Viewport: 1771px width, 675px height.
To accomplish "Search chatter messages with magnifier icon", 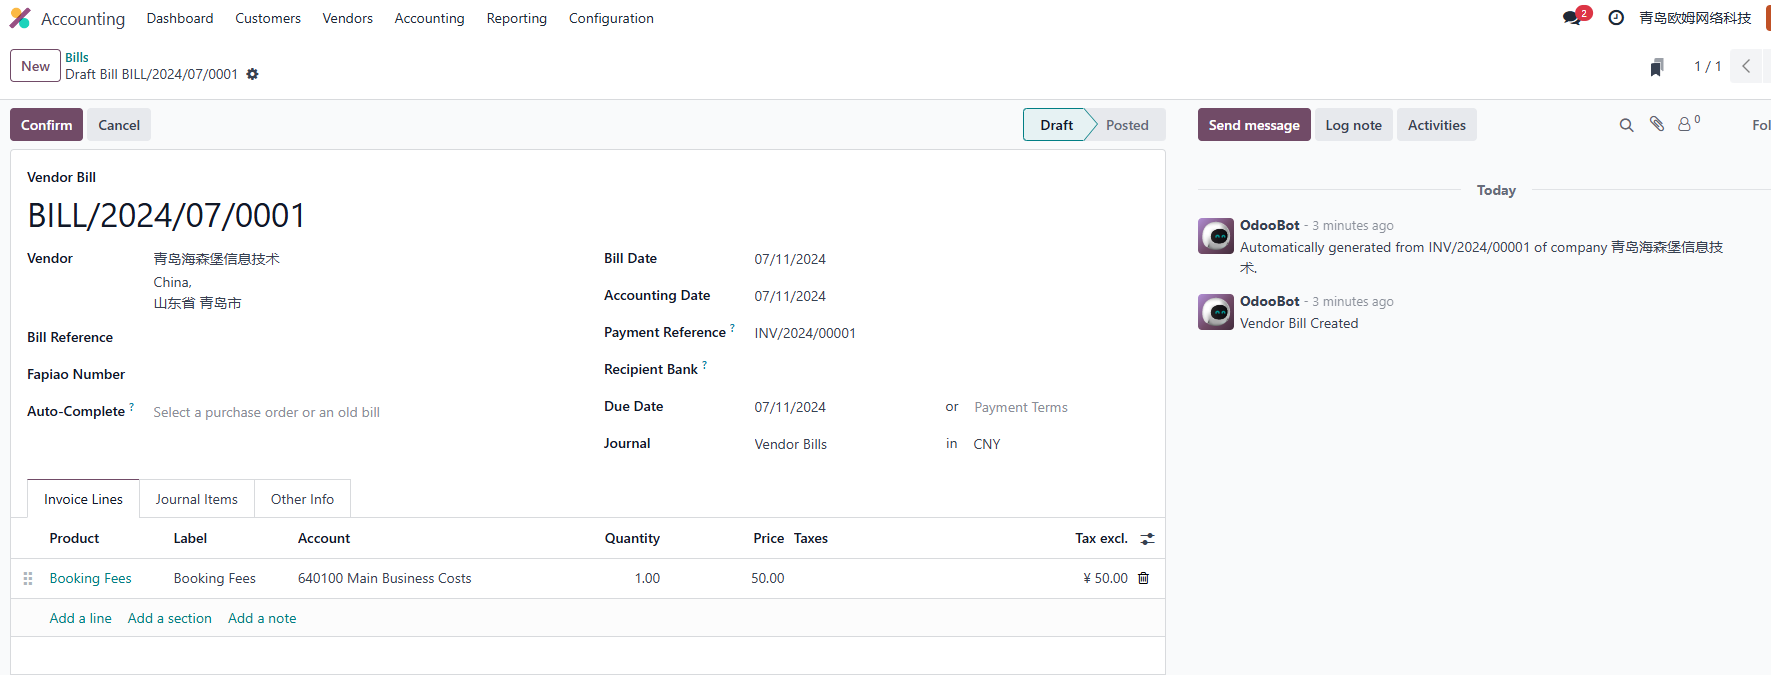I will [x=1626, y=125].
